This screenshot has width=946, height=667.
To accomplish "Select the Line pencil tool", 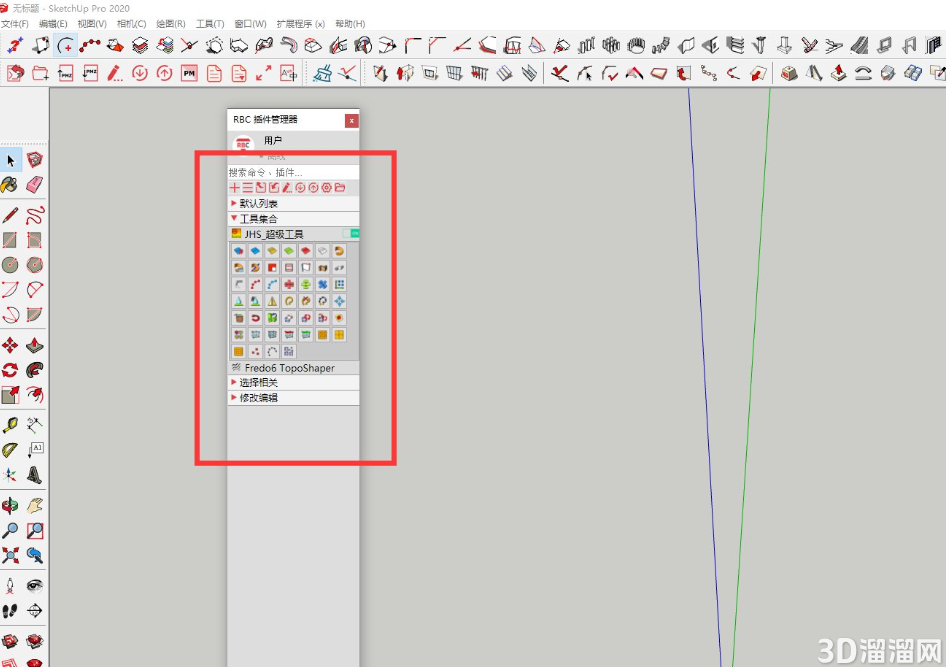I will coord(10,215).
